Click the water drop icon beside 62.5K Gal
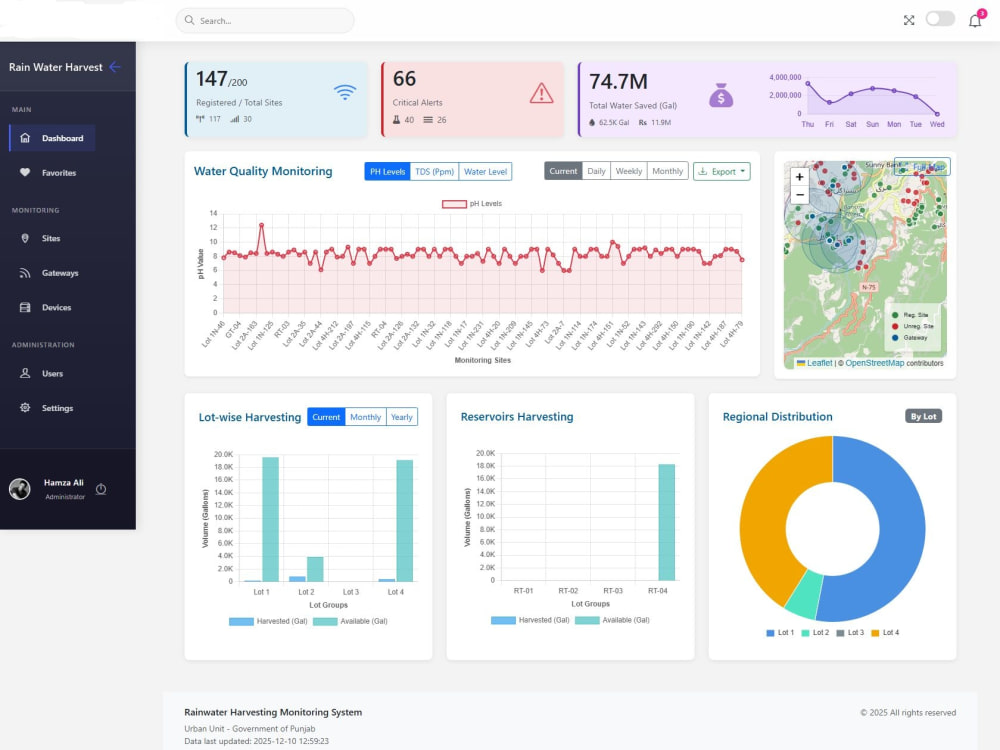This screenshot has height=750, width=1000. coord(592,122)
